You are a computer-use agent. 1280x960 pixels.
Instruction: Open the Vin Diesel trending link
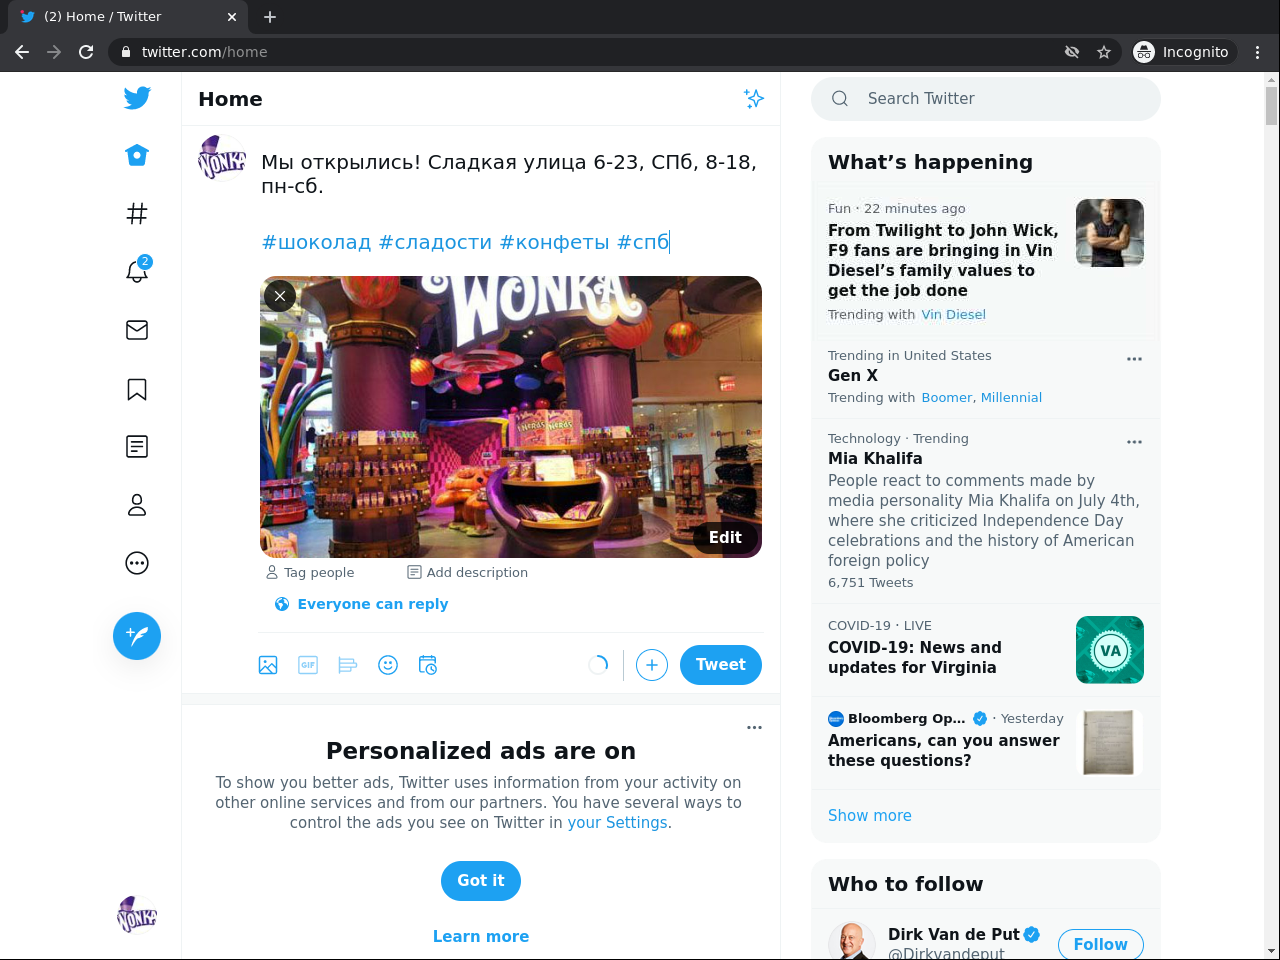pyautogui.click(x=953, y=314)
